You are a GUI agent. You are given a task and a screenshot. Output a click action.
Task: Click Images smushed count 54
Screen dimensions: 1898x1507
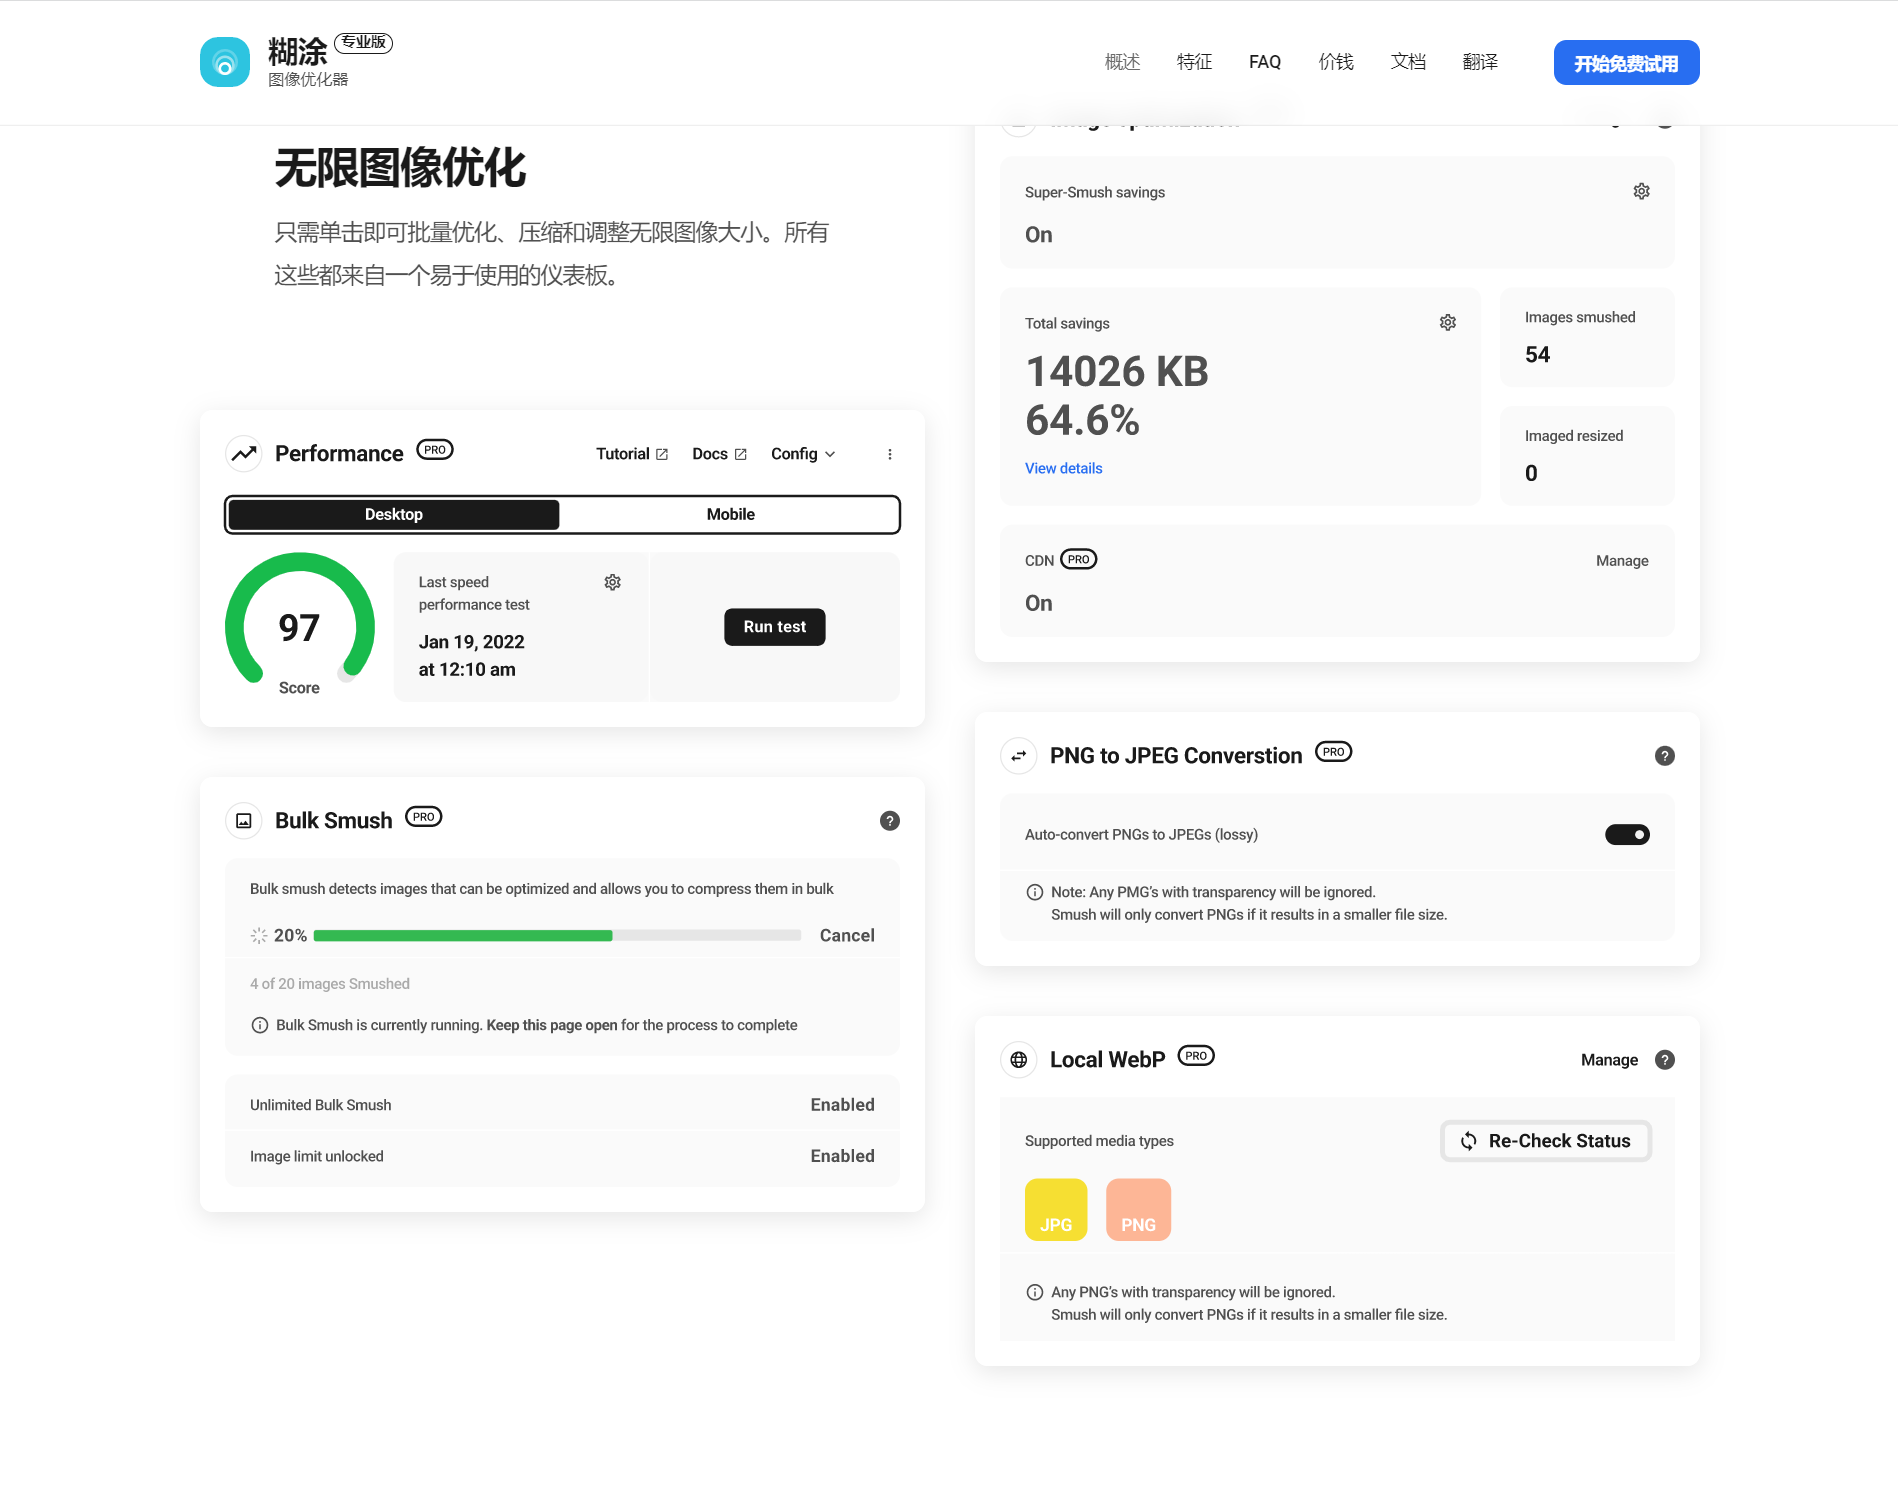point(1538,355)
